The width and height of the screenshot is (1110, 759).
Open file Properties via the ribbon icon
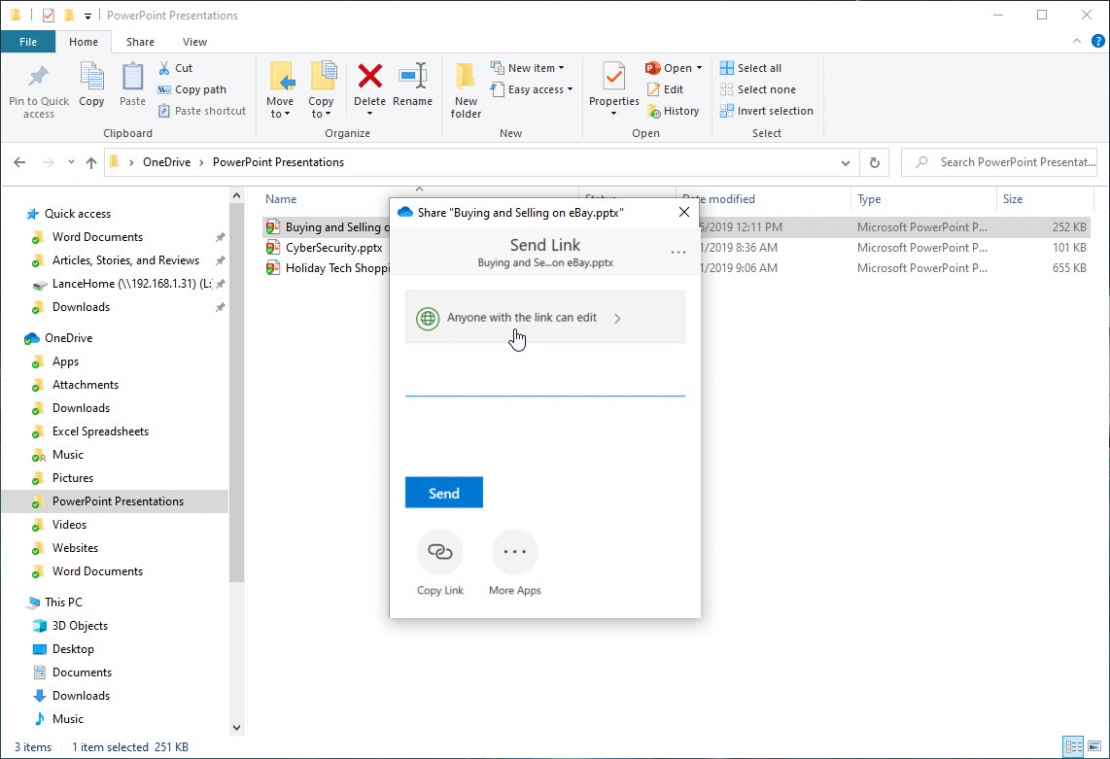click(x=613, y=88)
